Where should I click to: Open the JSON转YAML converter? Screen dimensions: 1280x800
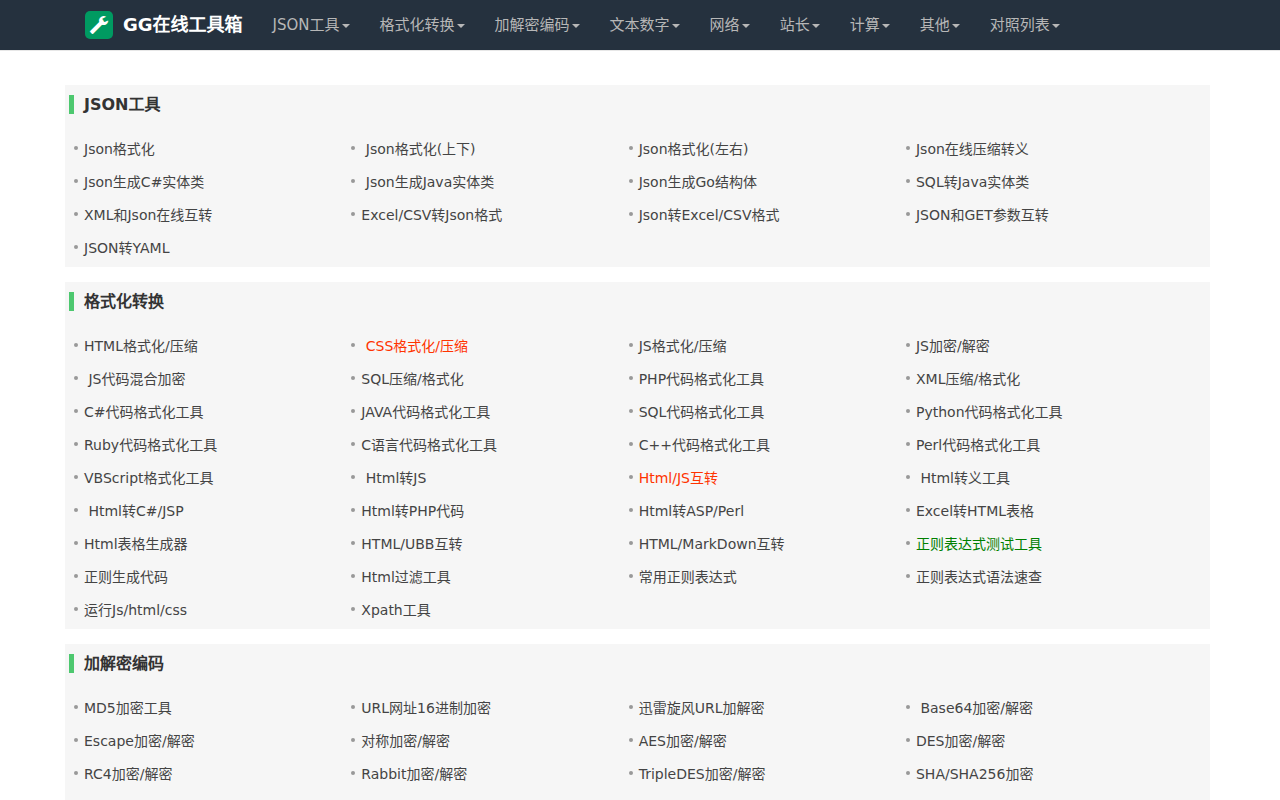[x=127, y=247]
